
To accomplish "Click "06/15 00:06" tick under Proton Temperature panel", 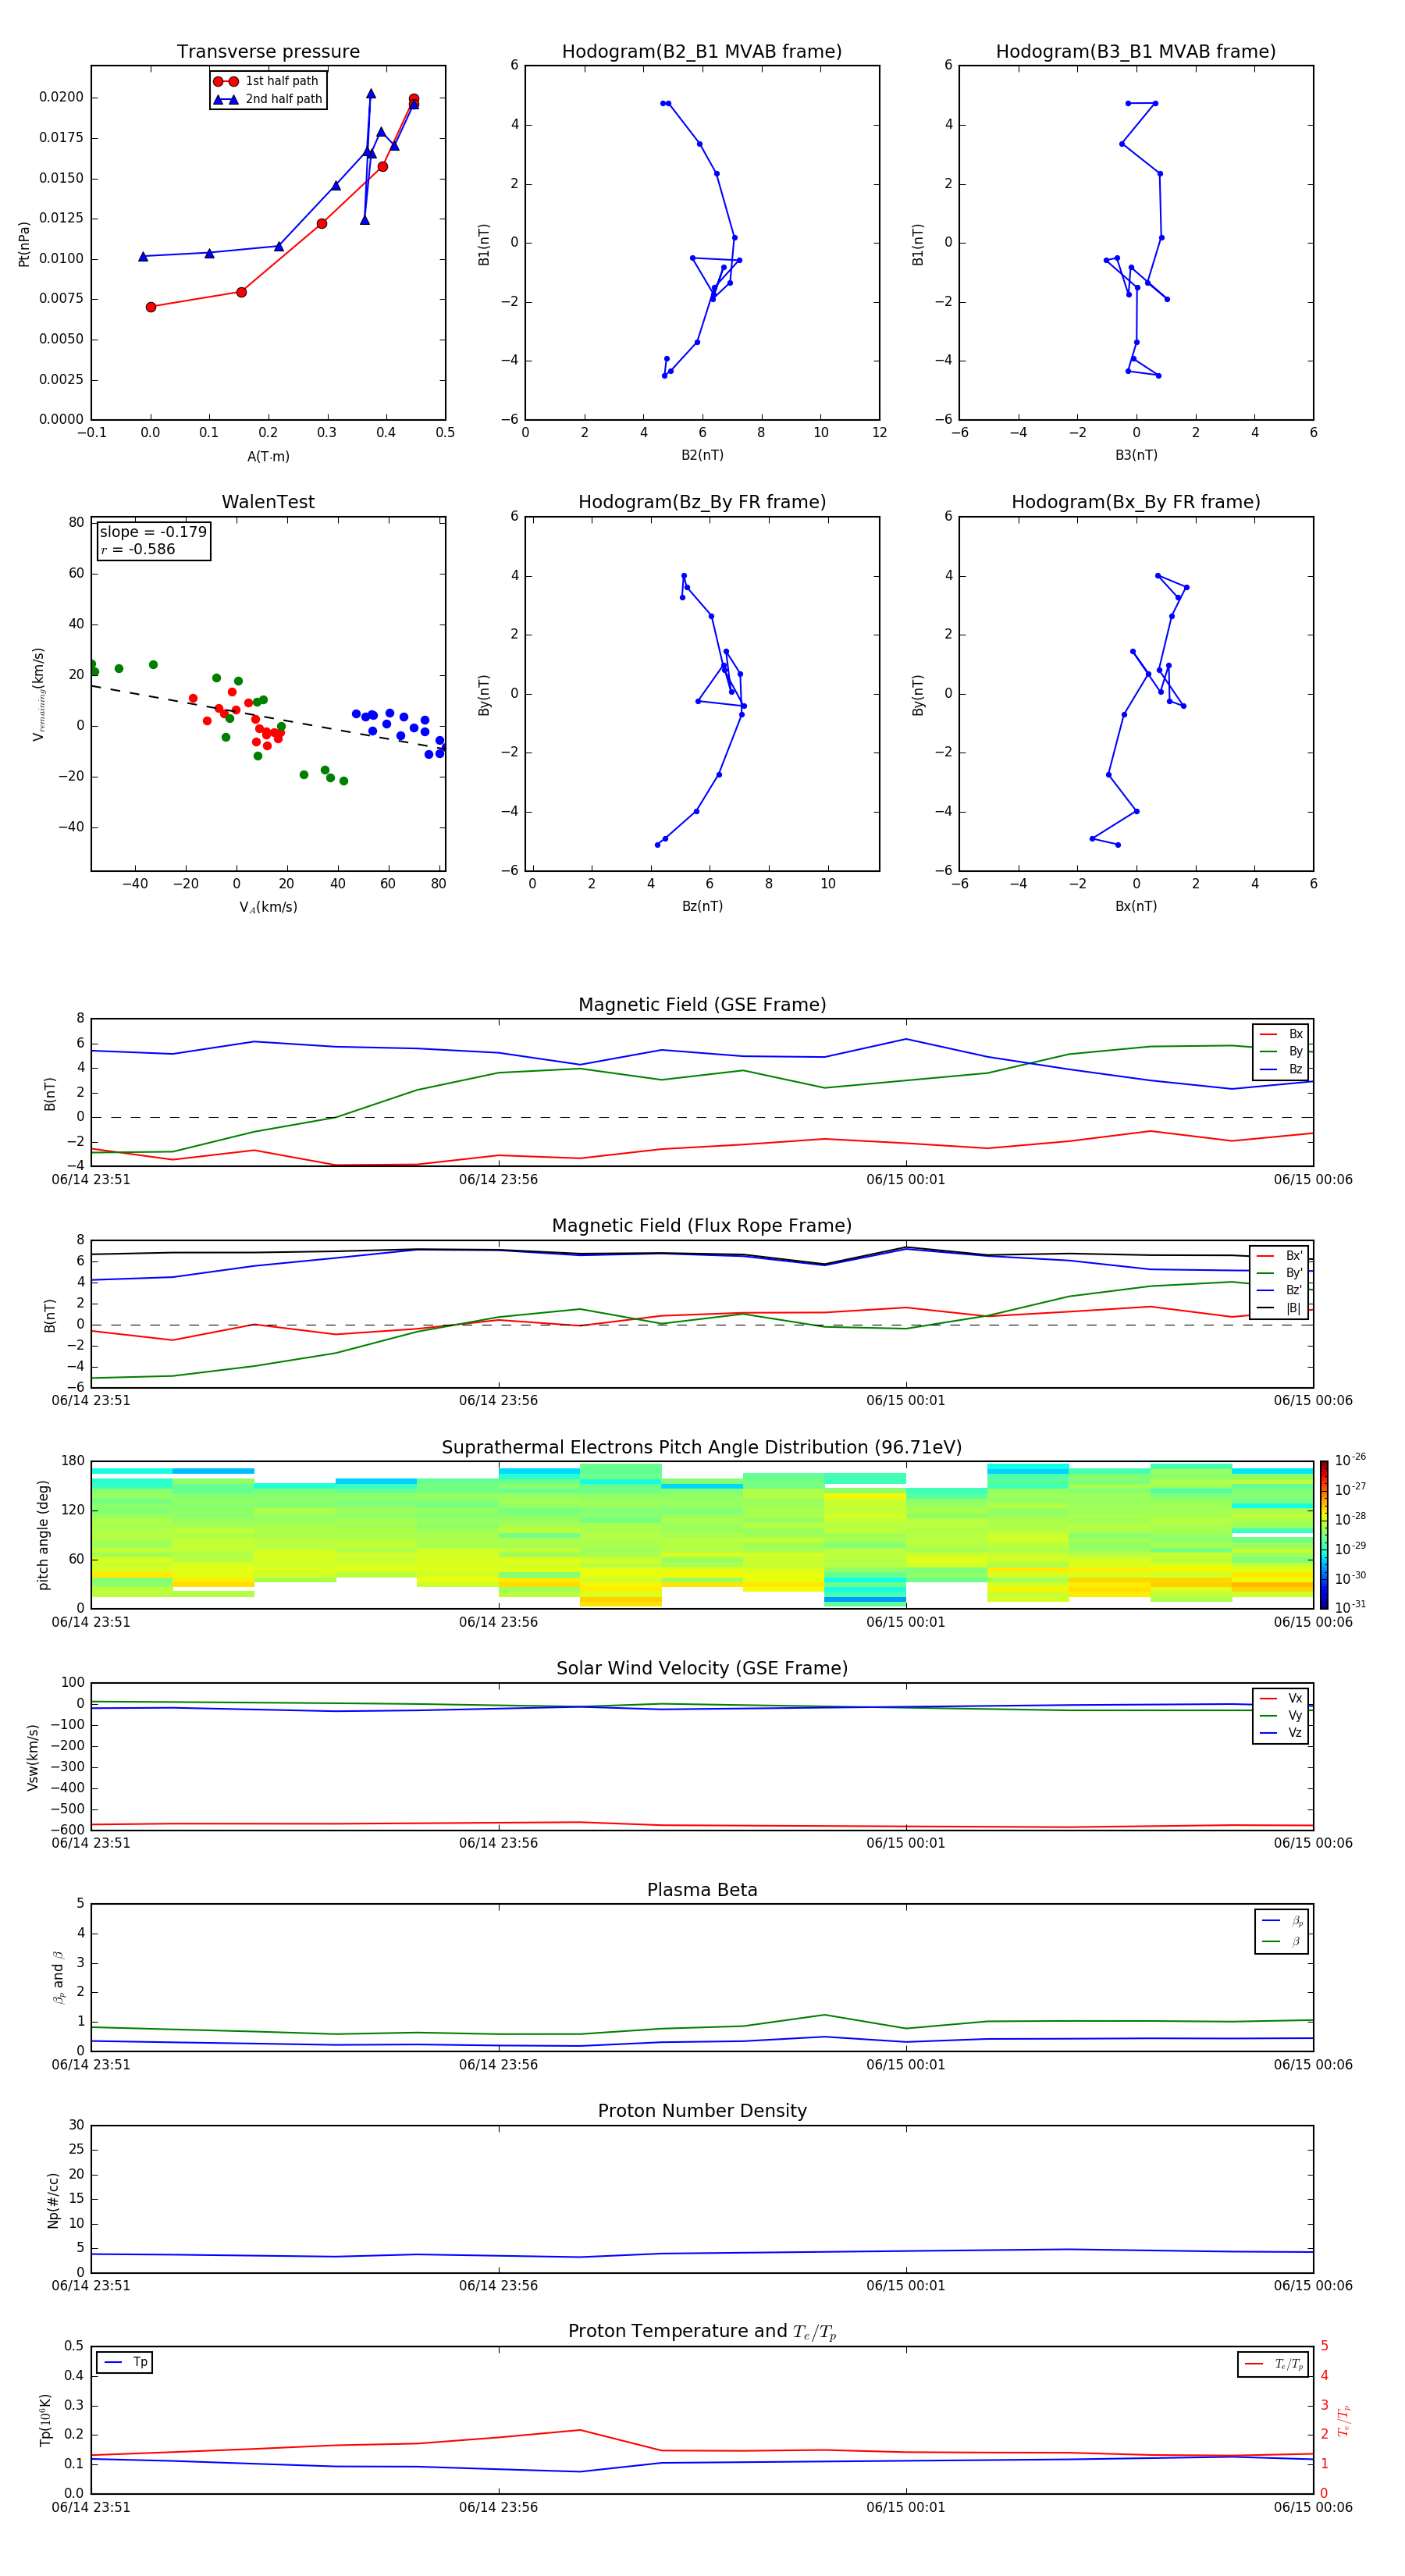I will (1313, 2507).
